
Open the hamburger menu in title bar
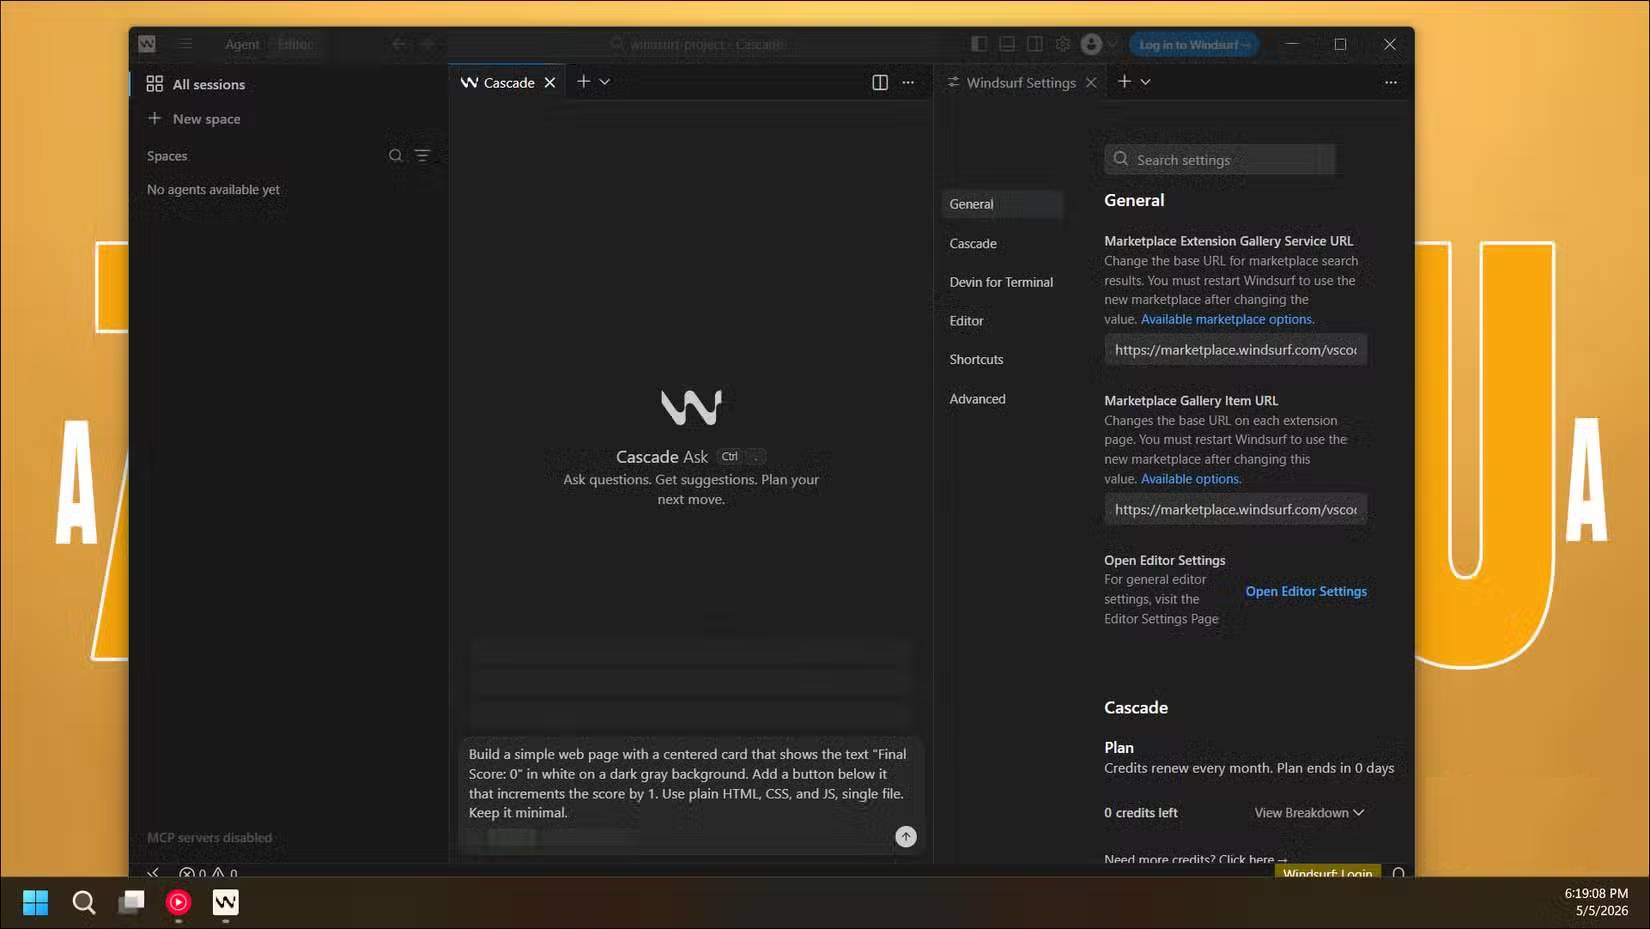pos(185,44)
